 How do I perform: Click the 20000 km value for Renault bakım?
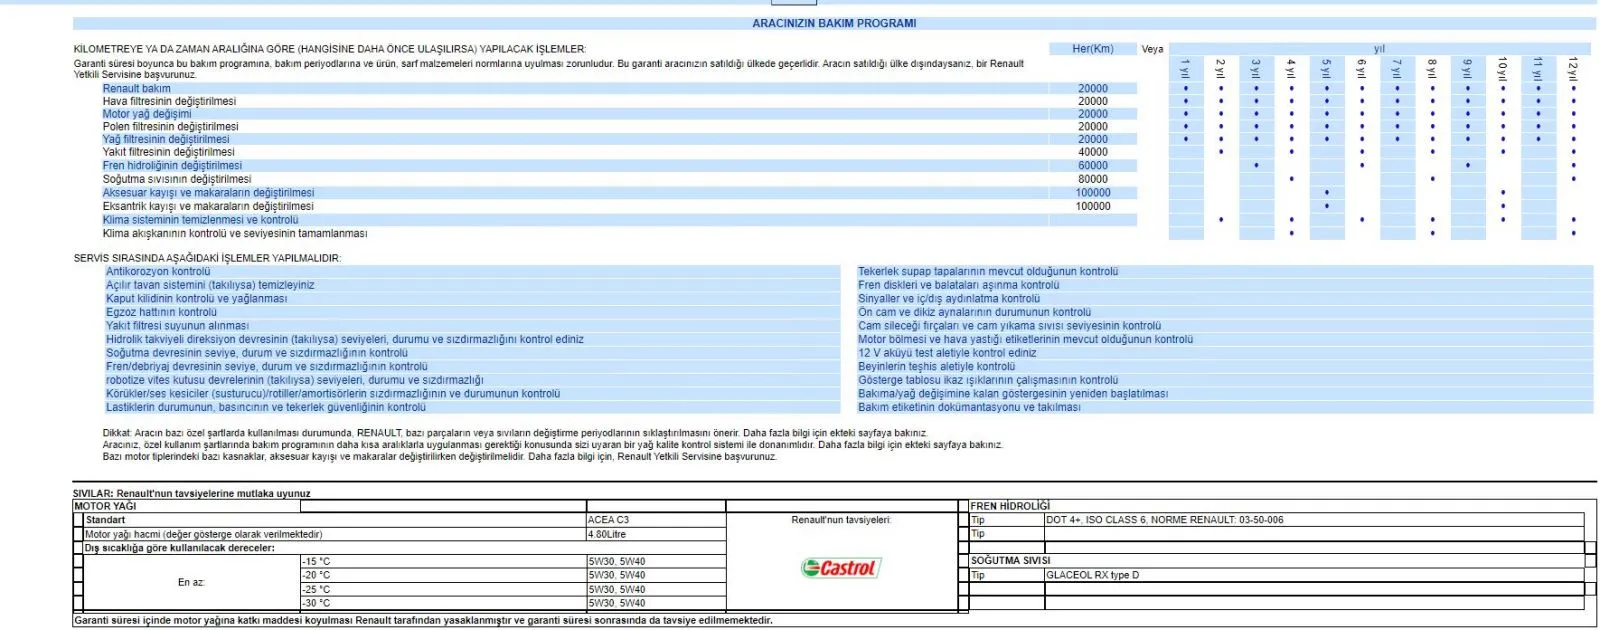click(1093, 88)
